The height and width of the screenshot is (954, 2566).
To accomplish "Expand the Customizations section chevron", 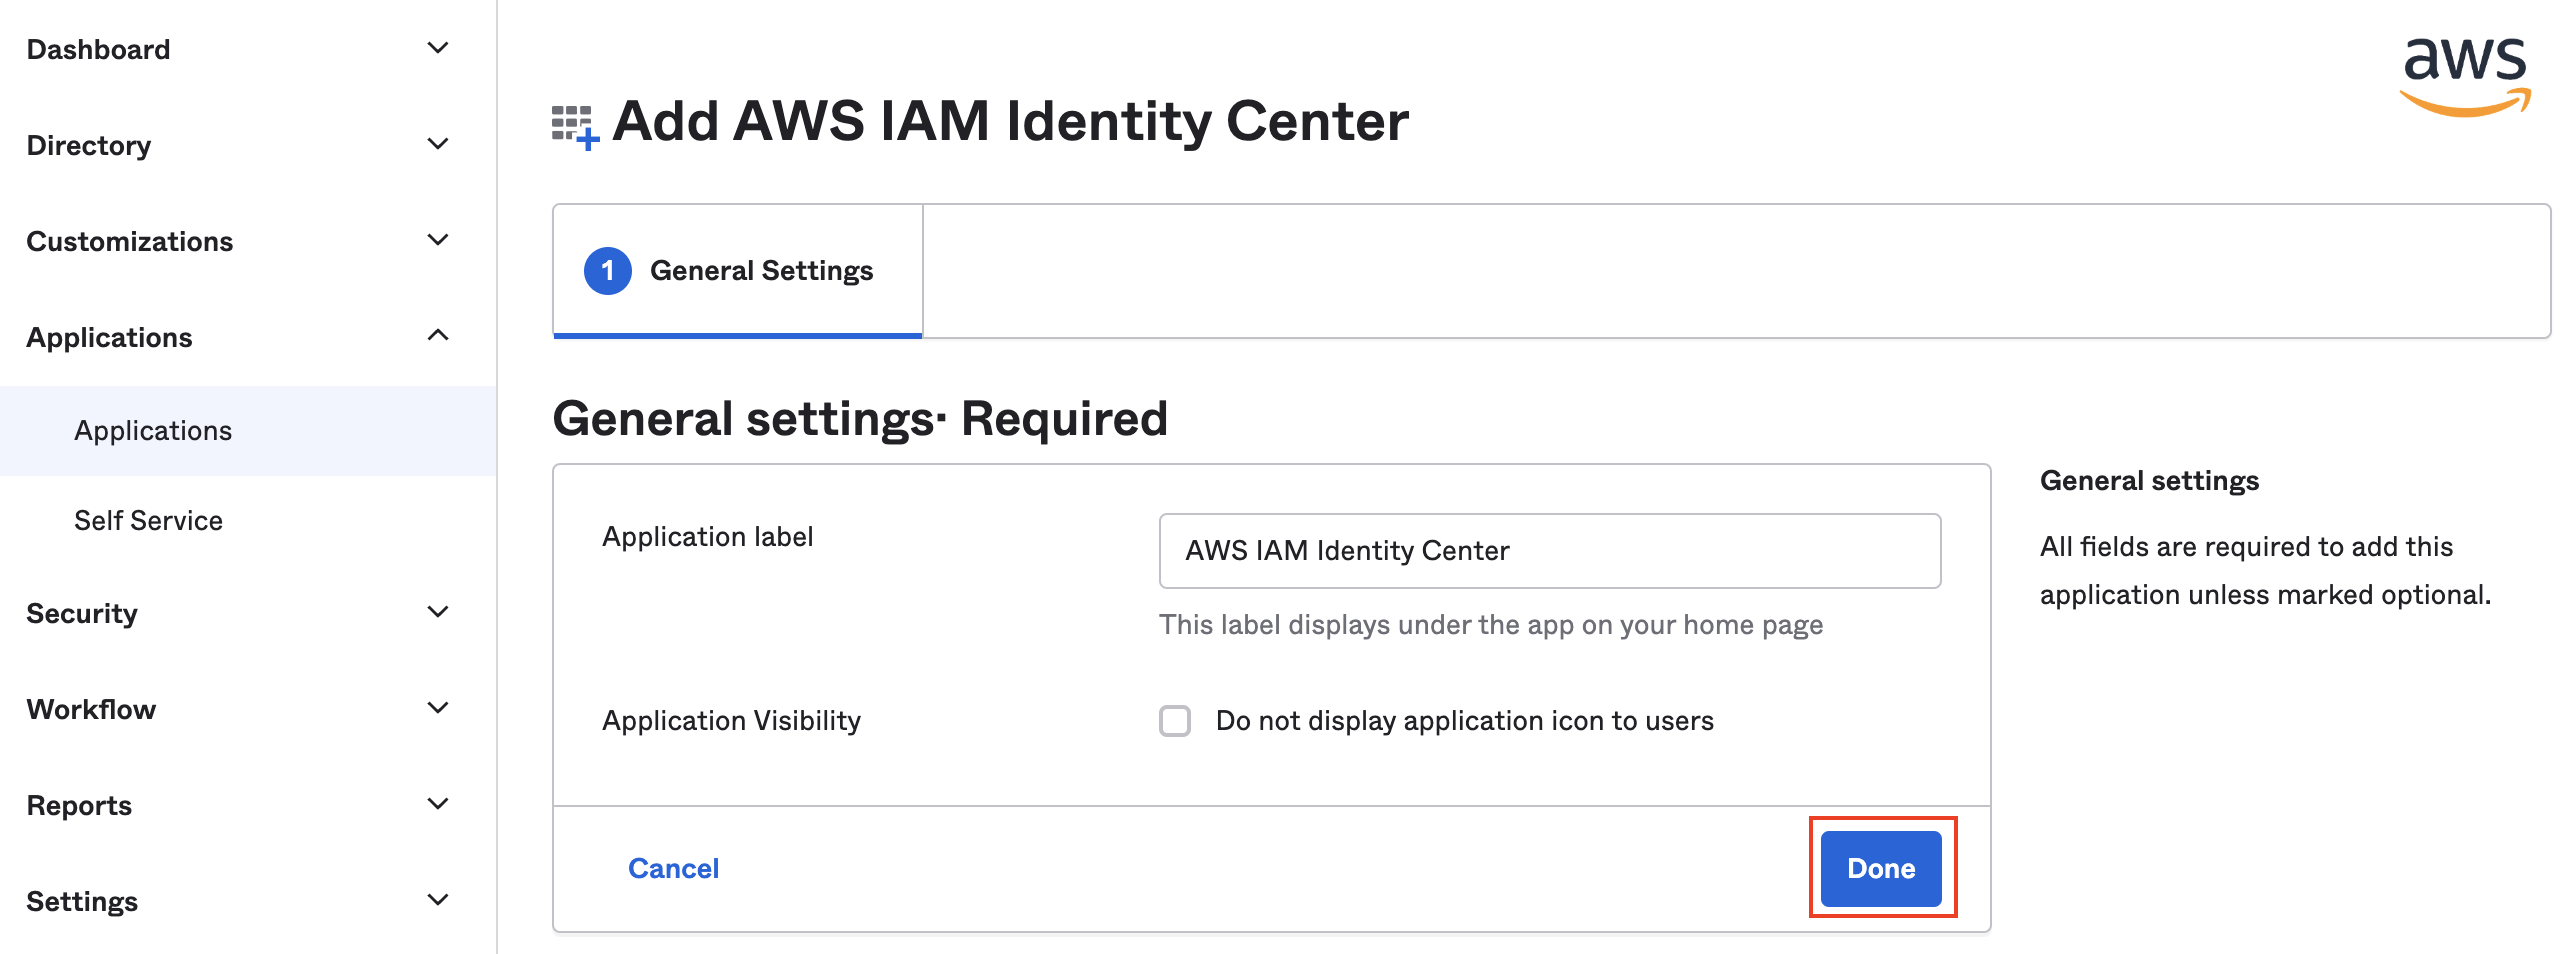I will tap(438, 240).
